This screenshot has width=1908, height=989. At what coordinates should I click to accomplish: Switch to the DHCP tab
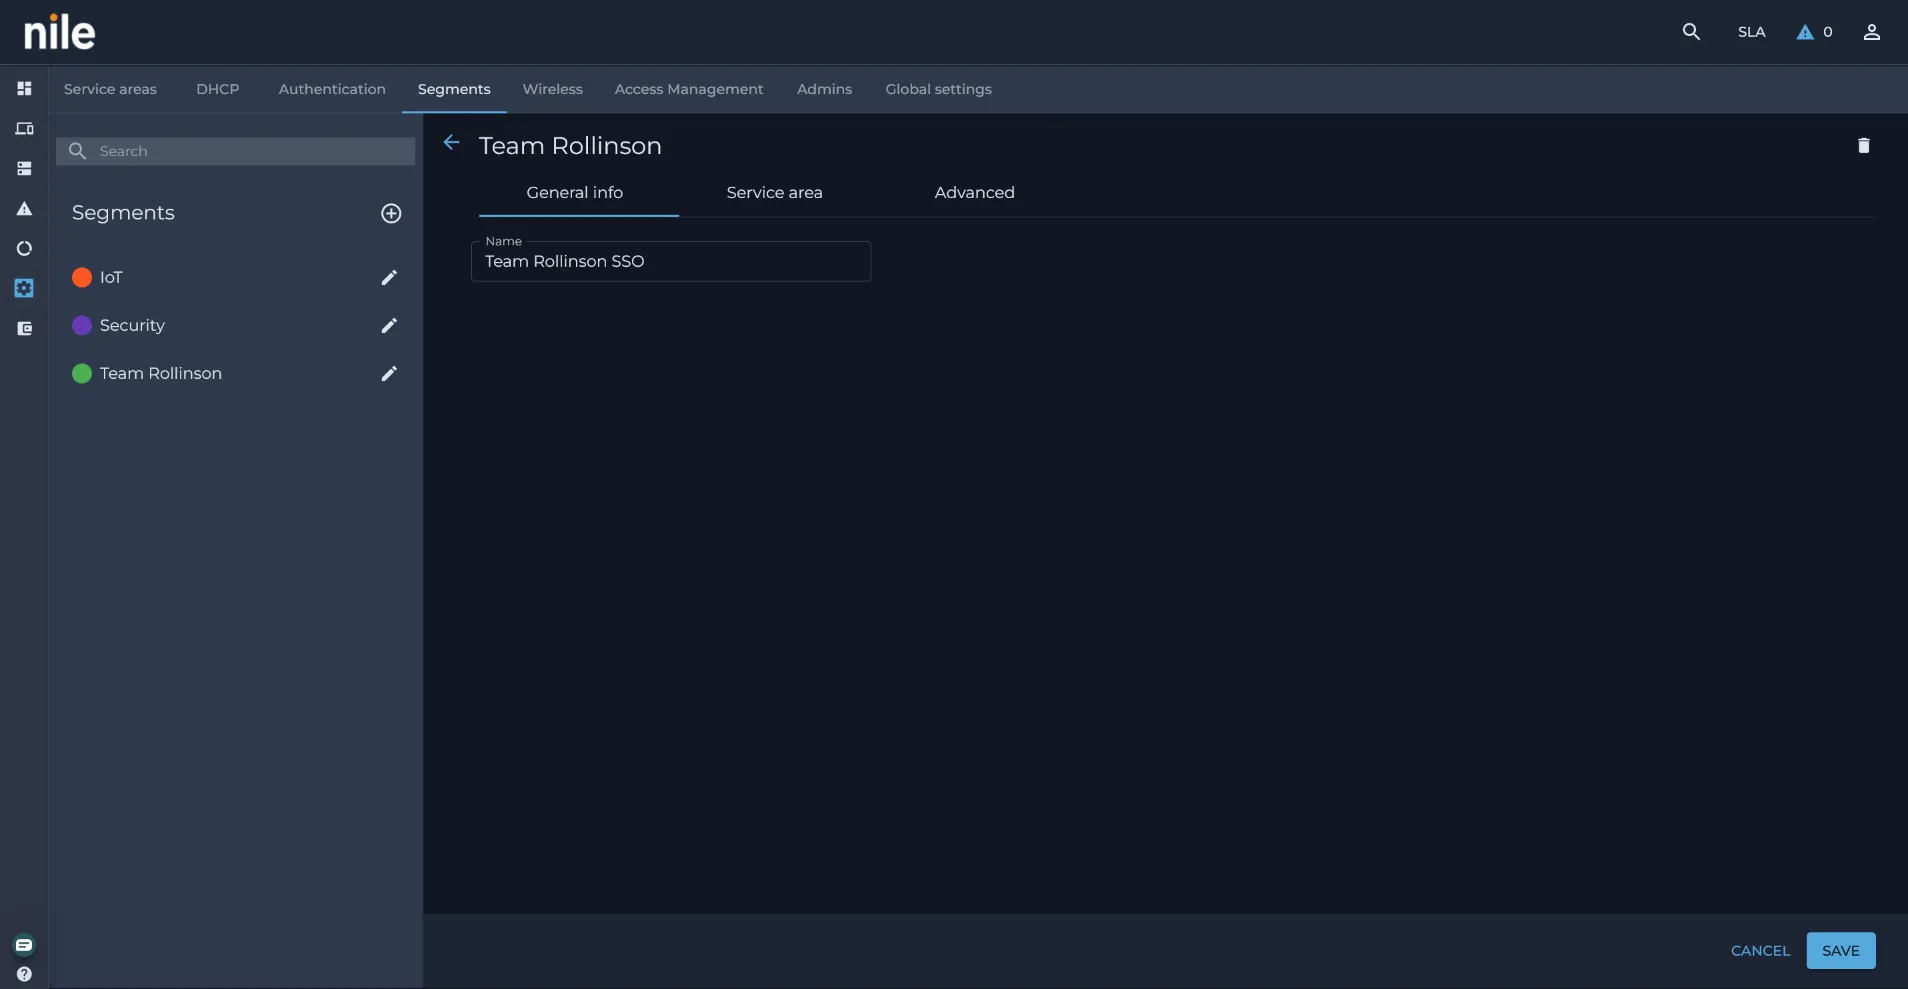coord(218,89)
